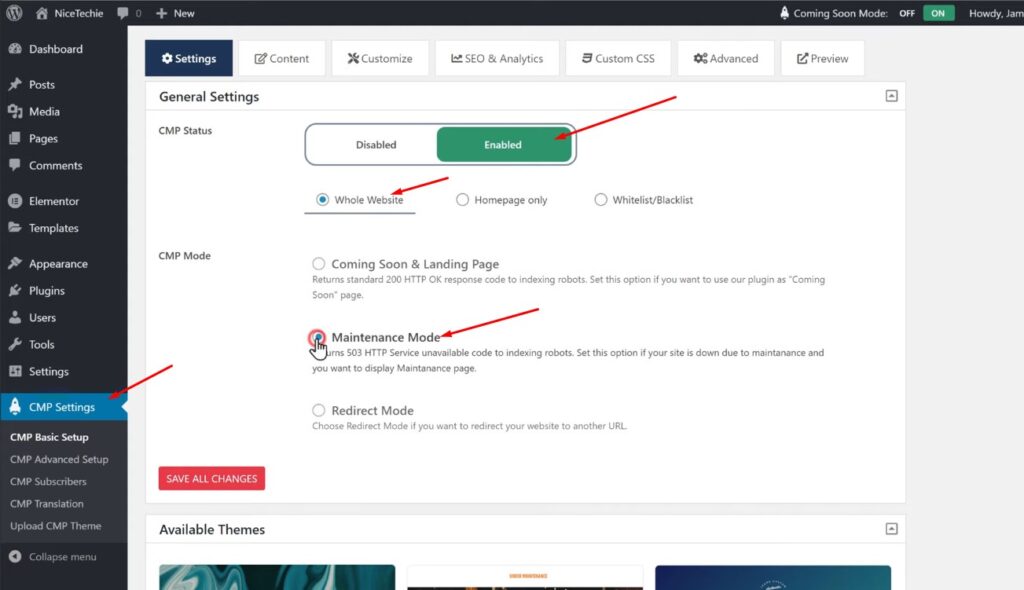Click the WordPress logo in the admin bar

click(14, 13)
